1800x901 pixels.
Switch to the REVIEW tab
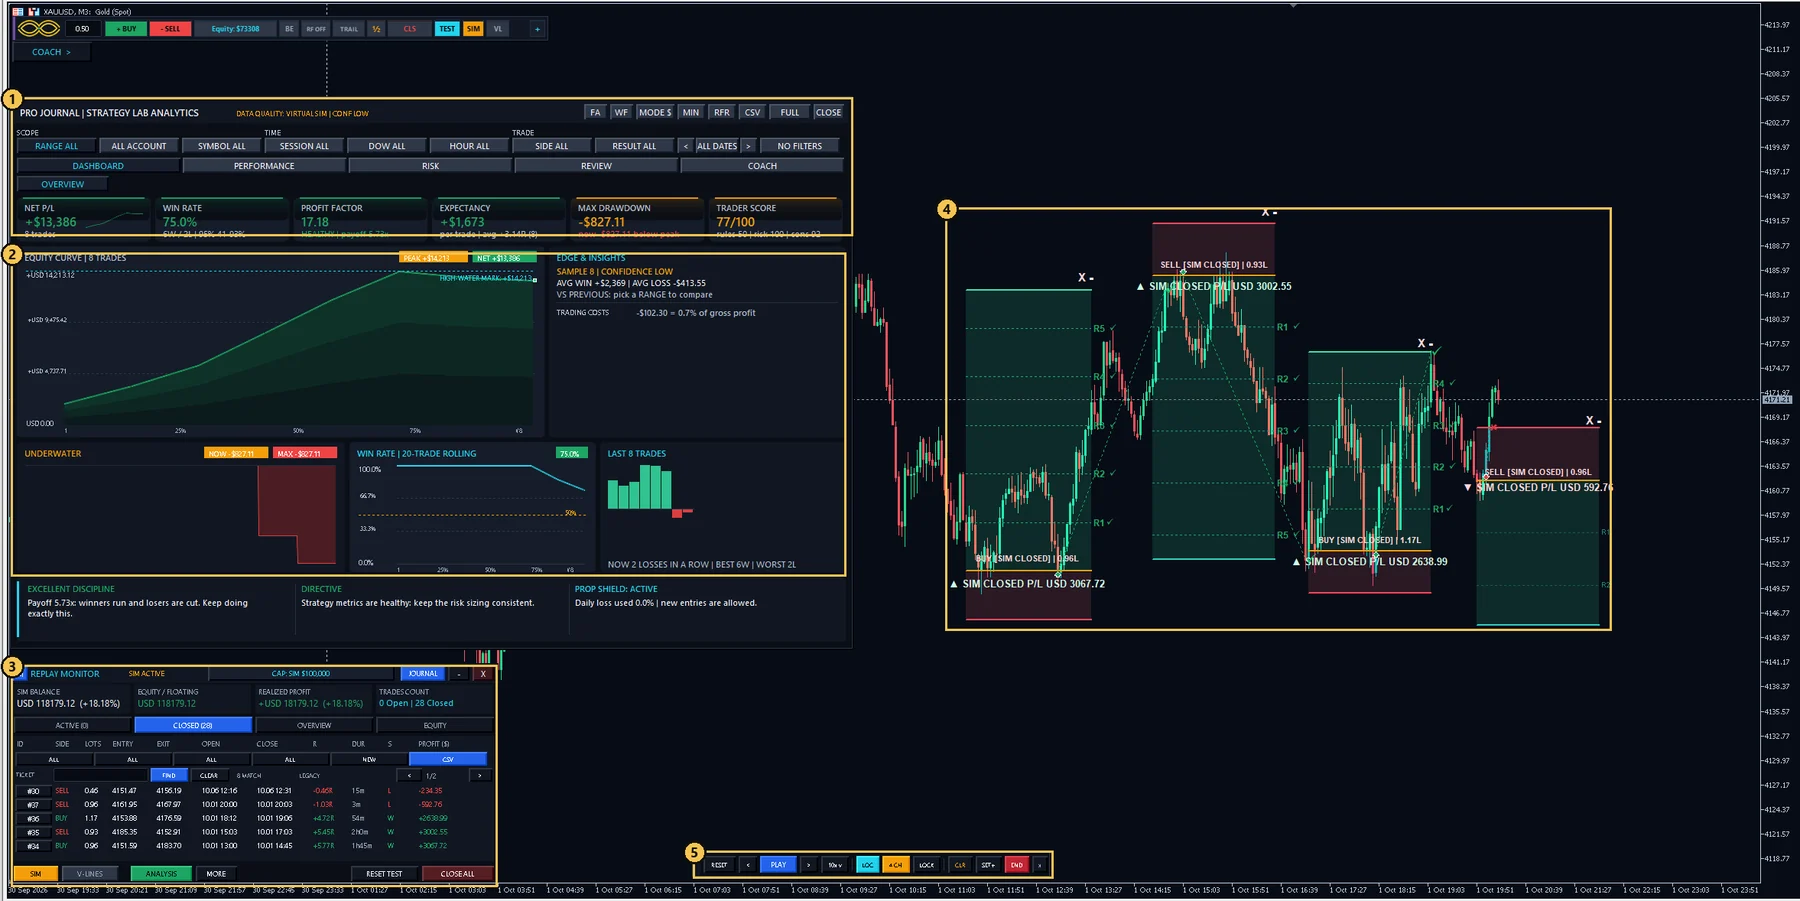point(596,166)
